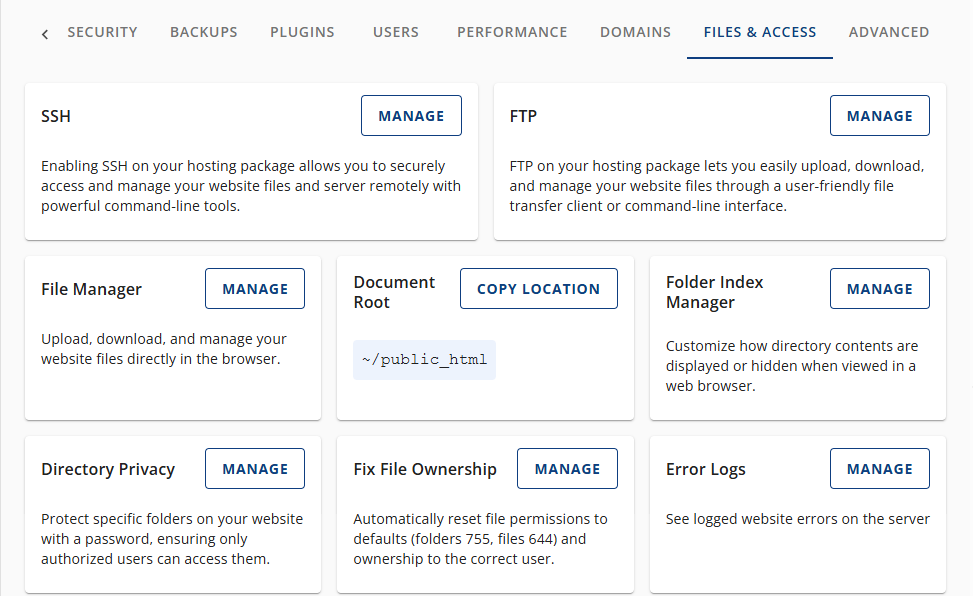Select the Plugins tab

point(302,32)
